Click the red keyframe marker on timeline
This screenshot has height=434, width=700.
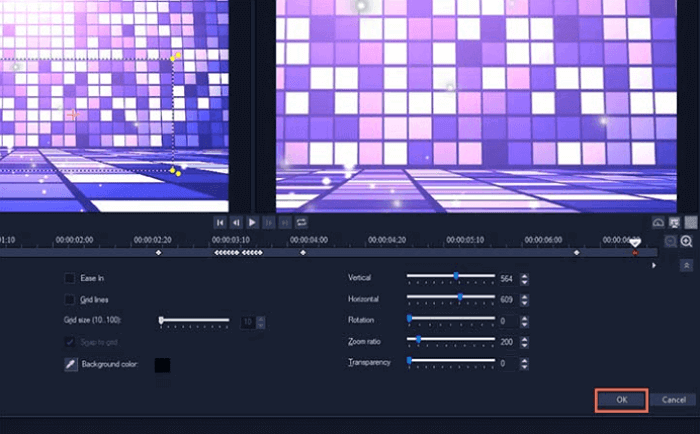pos(634,252)
